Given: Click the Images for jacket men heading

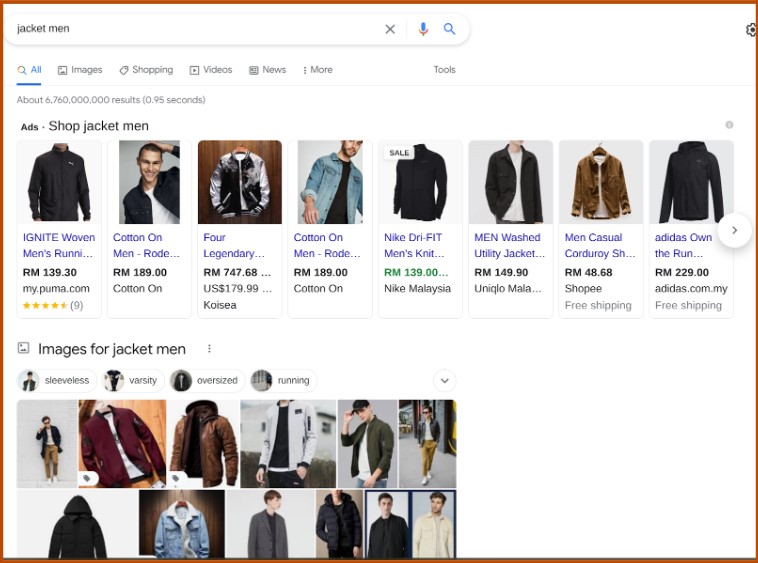Looking at the screenshot, I should pos(112,349).
